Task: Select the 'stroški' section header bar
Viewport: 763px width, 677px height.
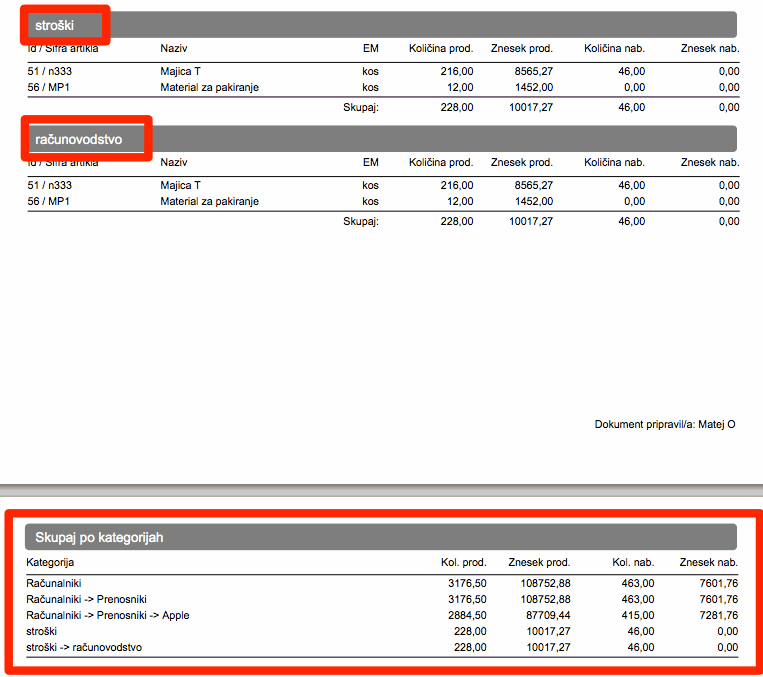Action: 382,25
